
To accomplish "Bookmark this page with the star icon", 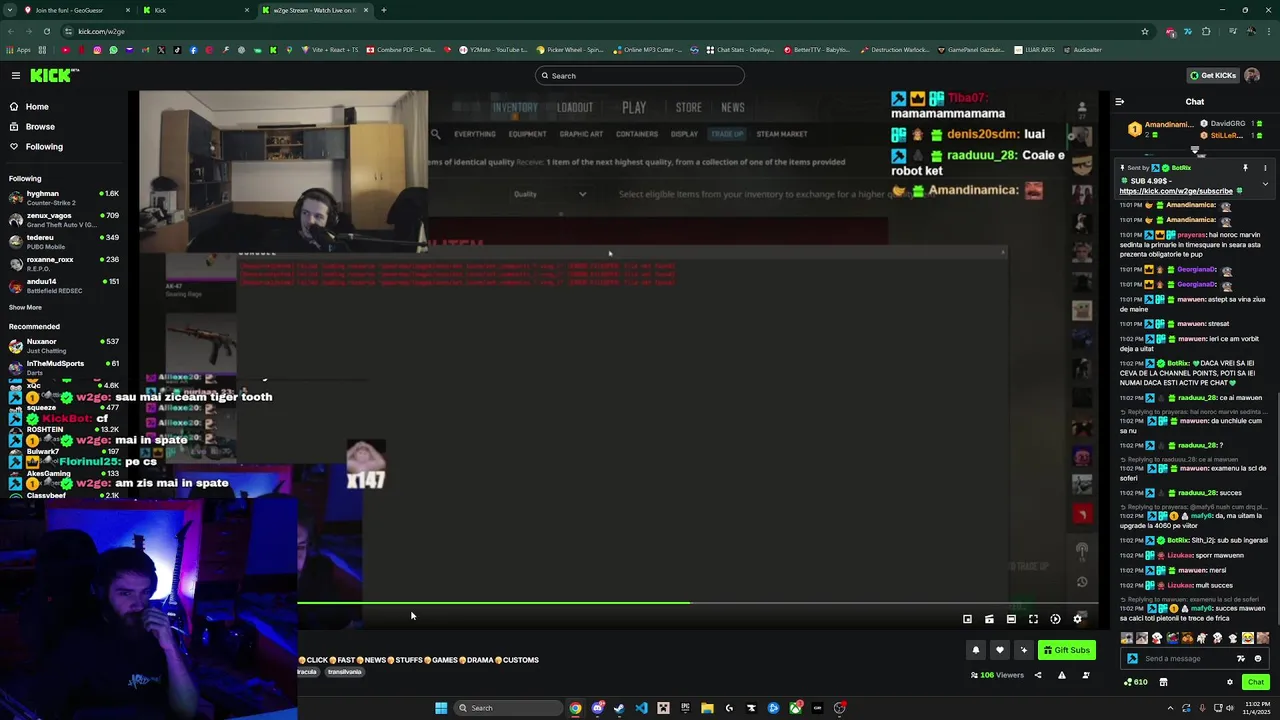I will [1145, 31].
